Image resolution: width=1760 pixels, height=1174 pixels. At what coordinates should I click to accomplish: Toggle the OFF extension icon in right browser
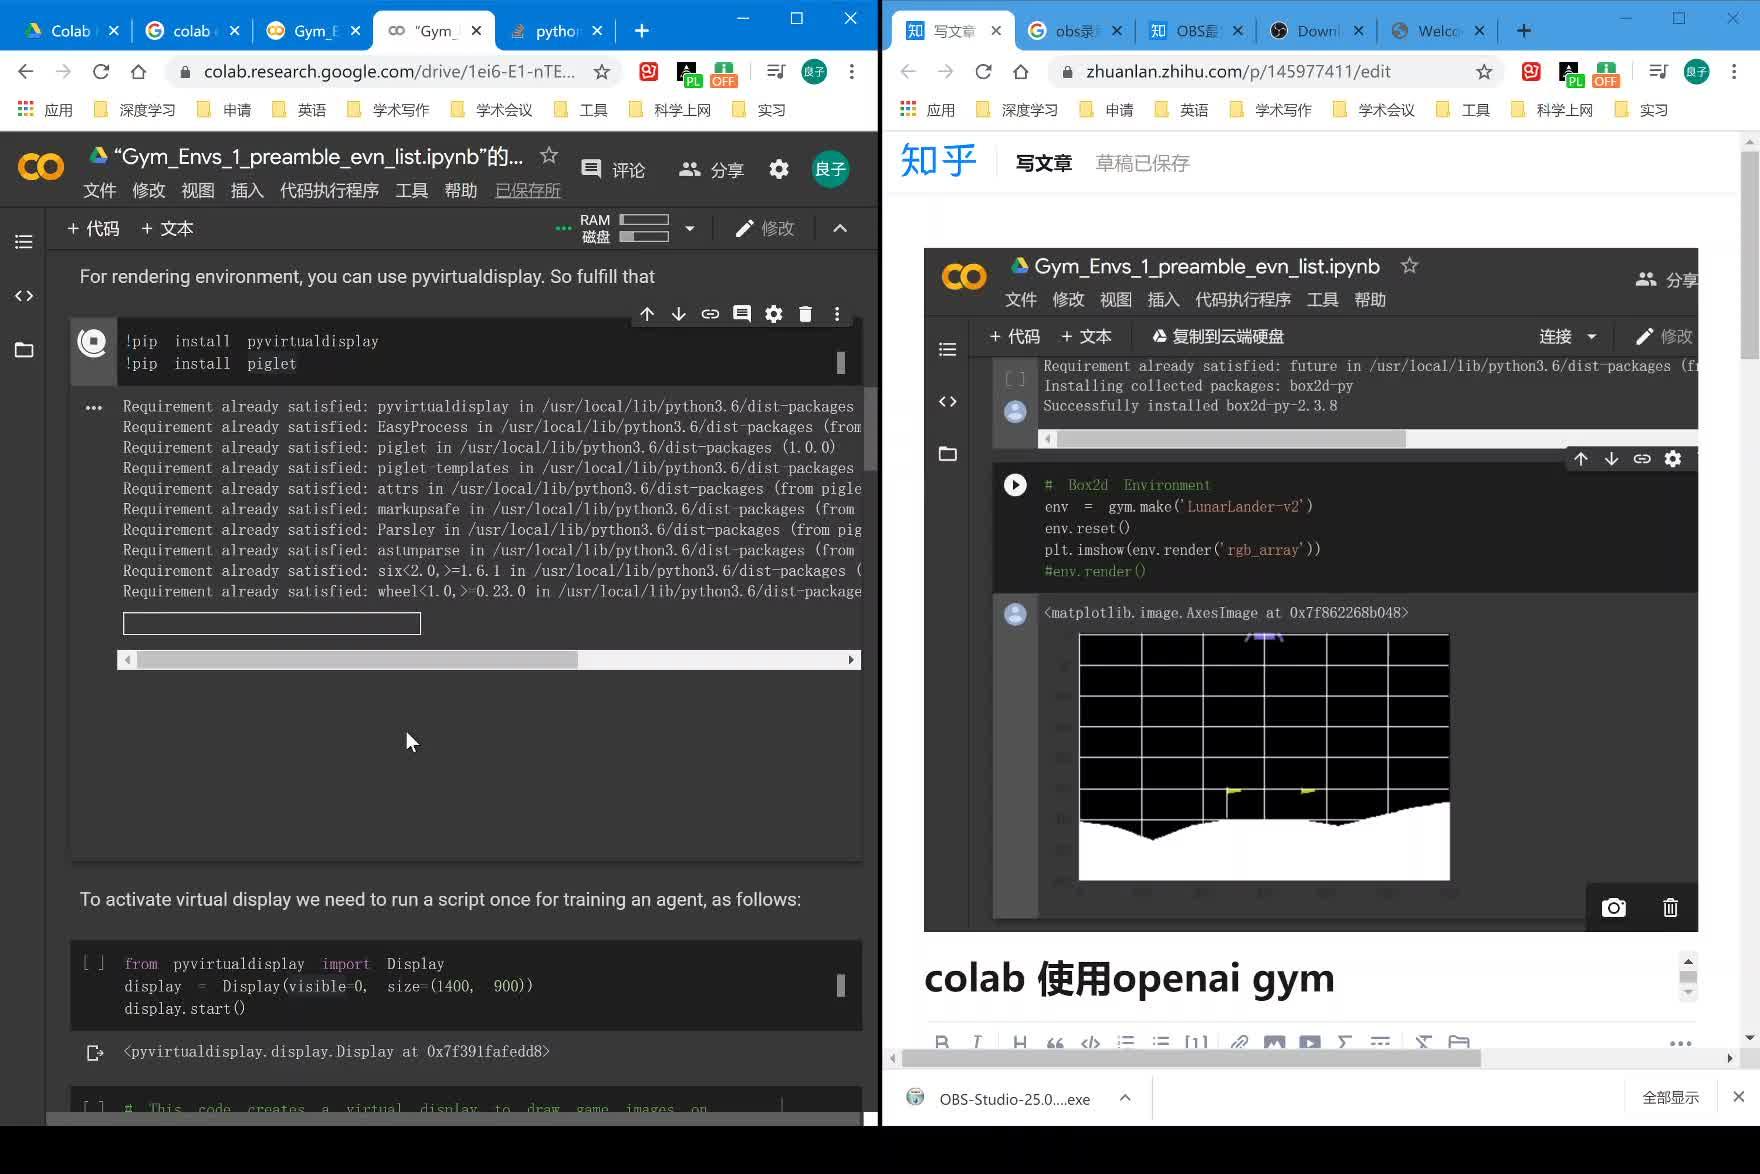[1605, 73]
